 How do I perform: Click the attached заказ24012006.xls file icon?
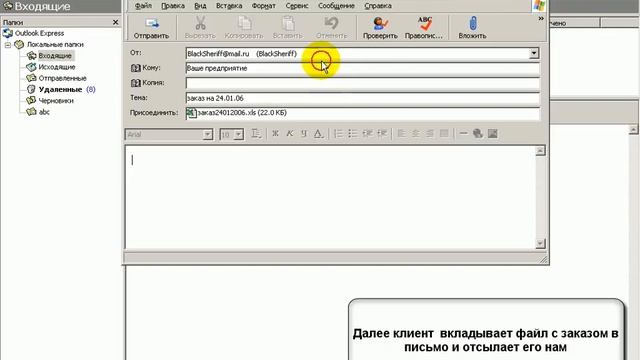(x=191, y=113)
